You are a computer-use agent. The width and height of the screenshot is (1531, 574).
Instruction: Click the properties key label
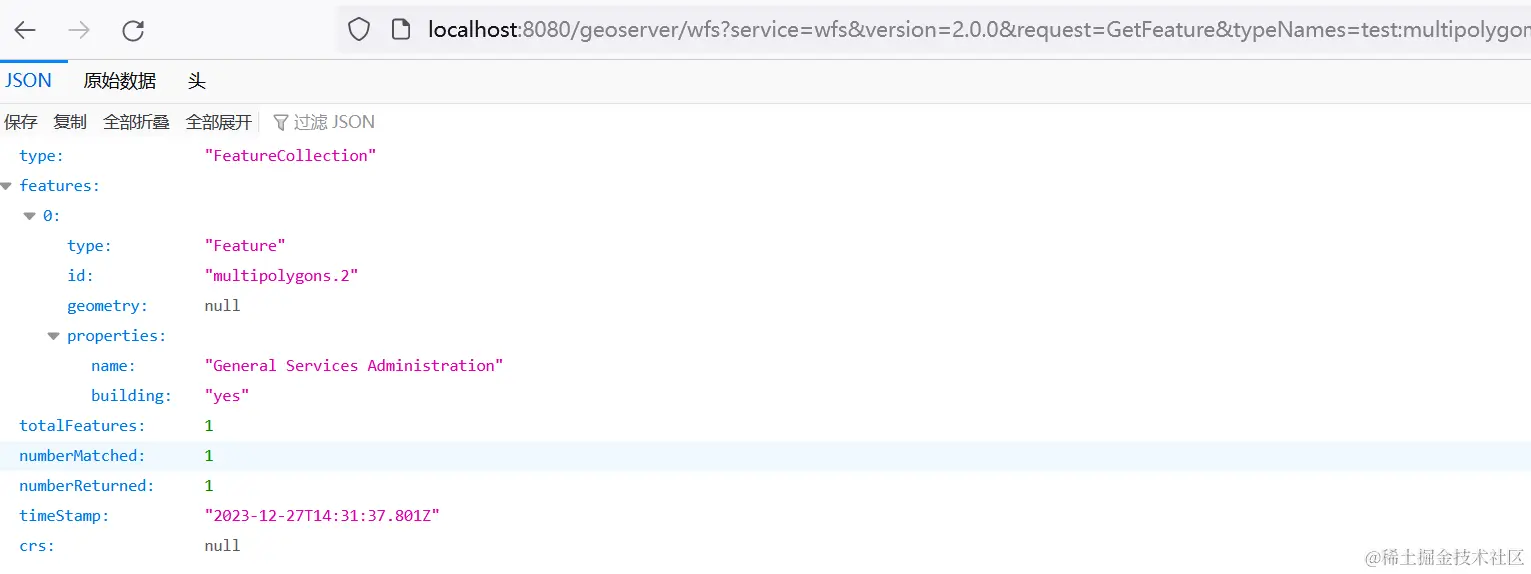click(117, 336)
